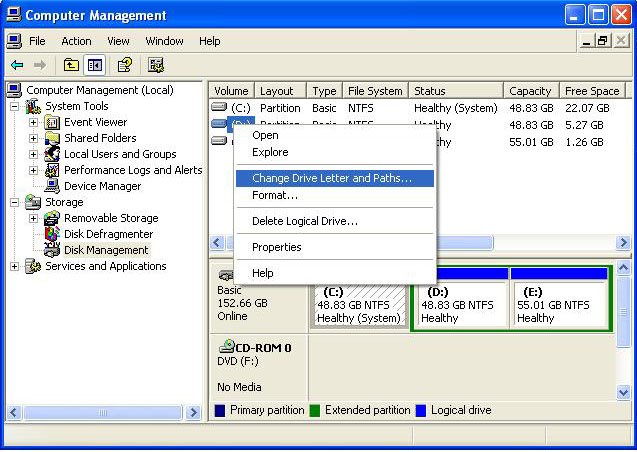Open the Window menu
The width and height of the screenshot is (637, 452).
point(165,41)
